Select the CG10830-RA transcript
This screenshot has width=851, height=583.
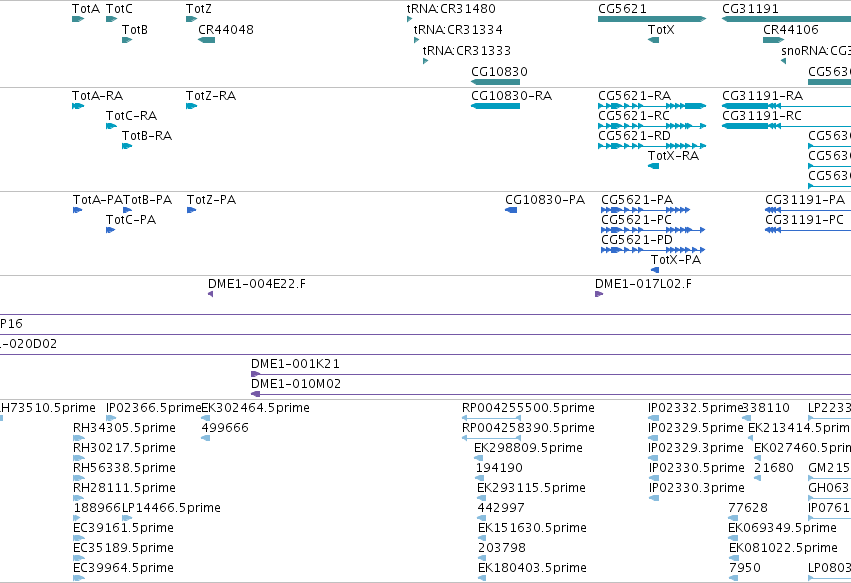point(496,106)
